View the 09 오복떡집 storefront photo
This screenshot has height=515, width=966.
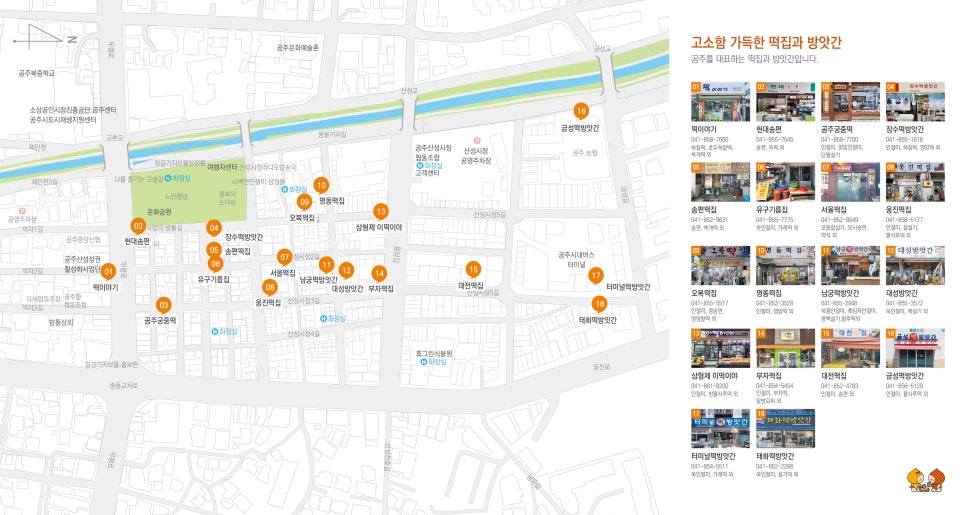tap(720, 266)
